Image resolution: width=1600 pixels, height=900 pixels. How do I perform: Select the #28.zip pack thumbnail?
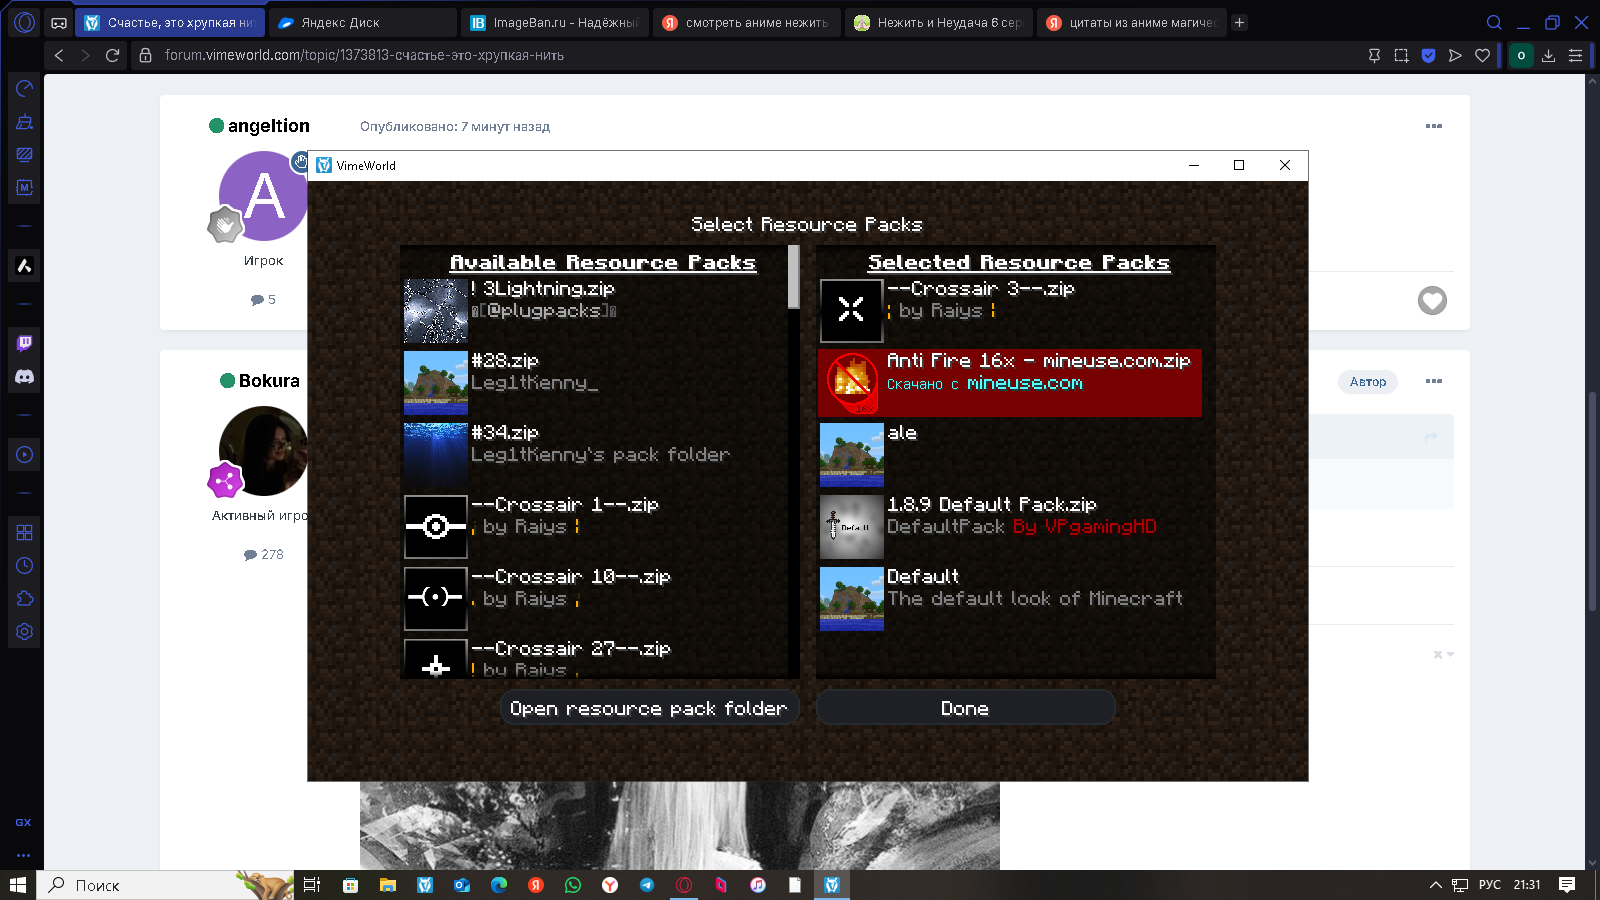[x=435, y=383]
